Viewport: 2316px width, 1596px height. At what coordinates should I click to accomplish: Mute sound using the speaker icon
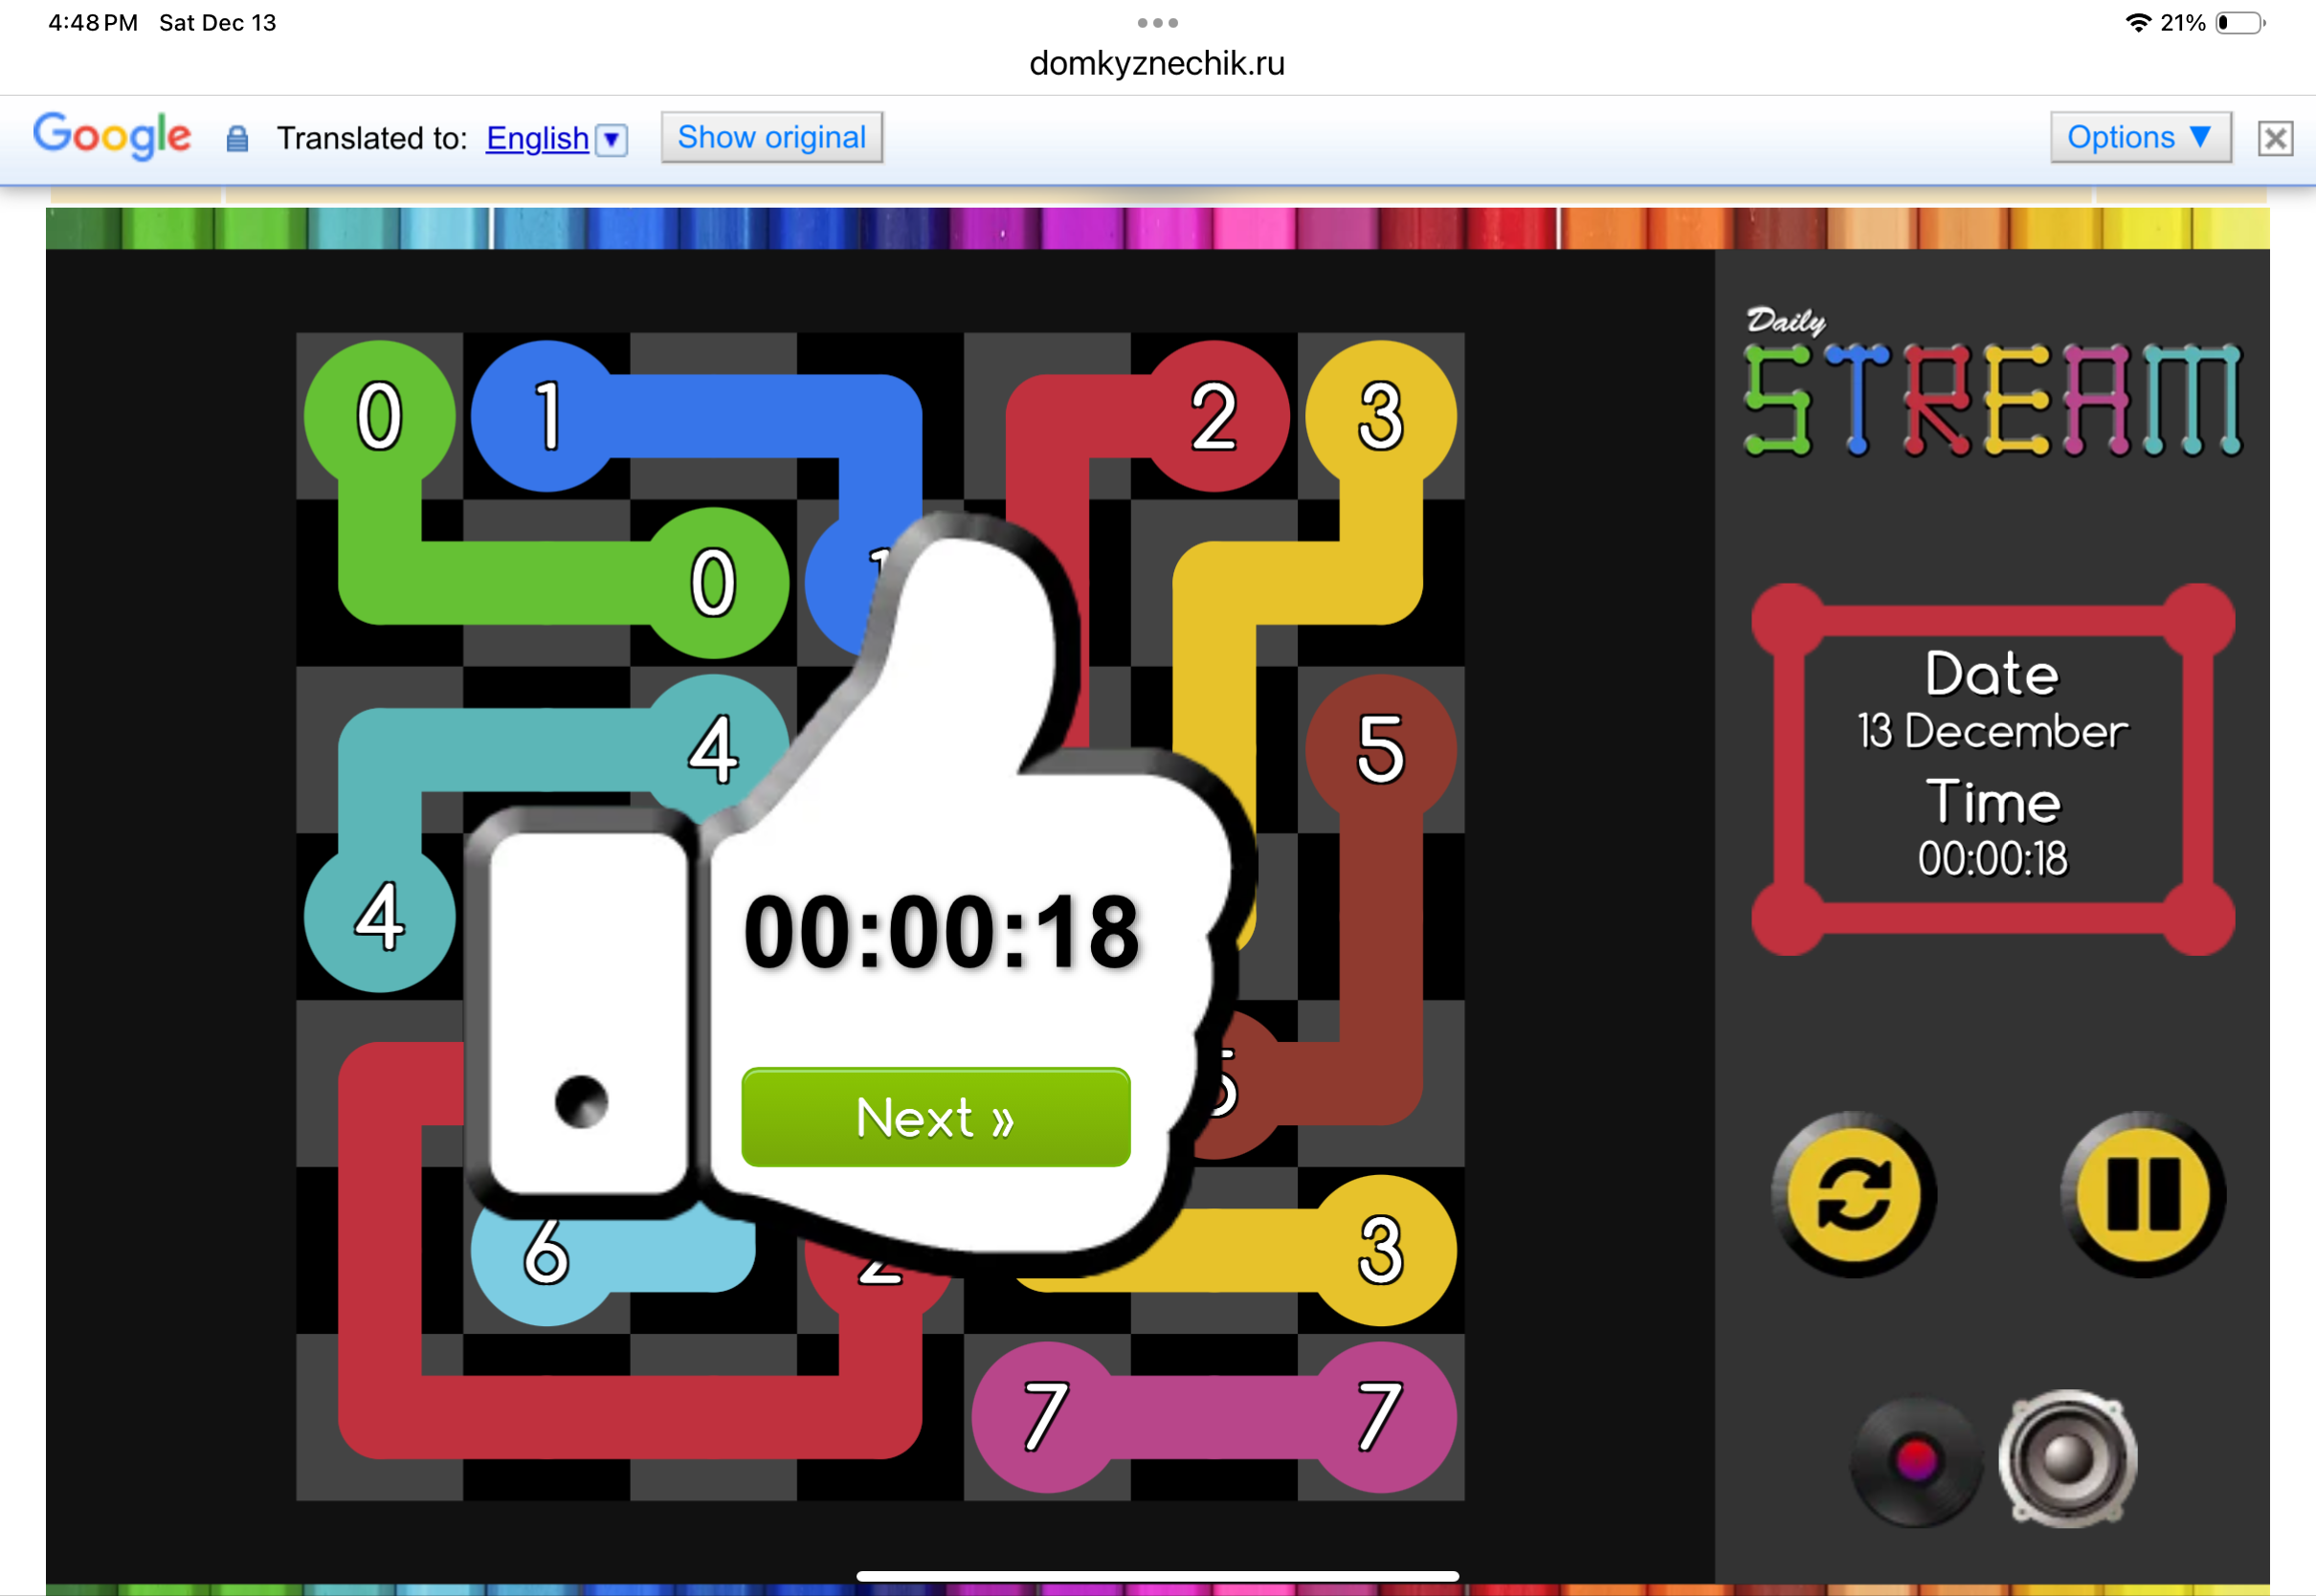(2067, 1458)
